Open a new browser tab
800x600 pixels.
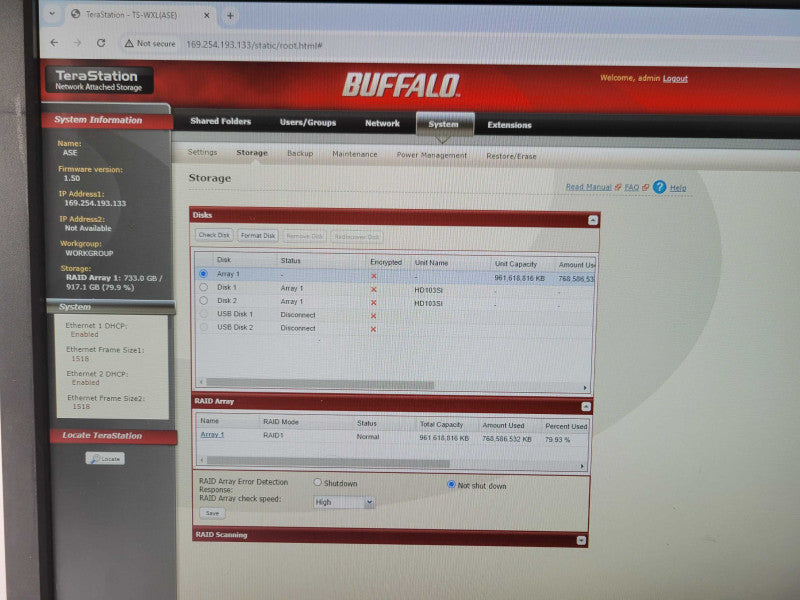pos(230,16)
